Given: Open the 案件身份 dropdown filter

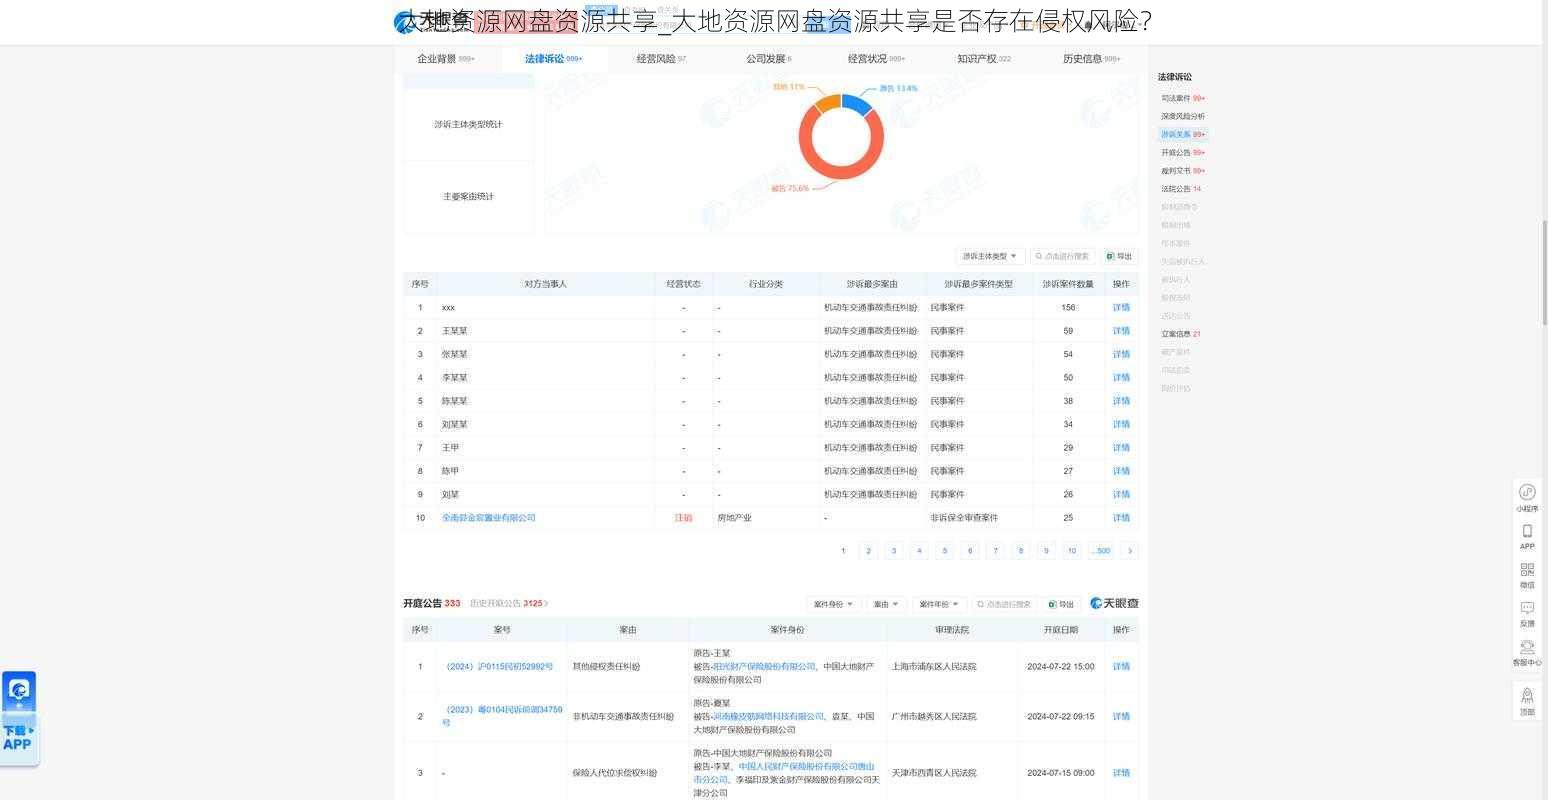Looking at the screenshot, I should pos(834,604).
